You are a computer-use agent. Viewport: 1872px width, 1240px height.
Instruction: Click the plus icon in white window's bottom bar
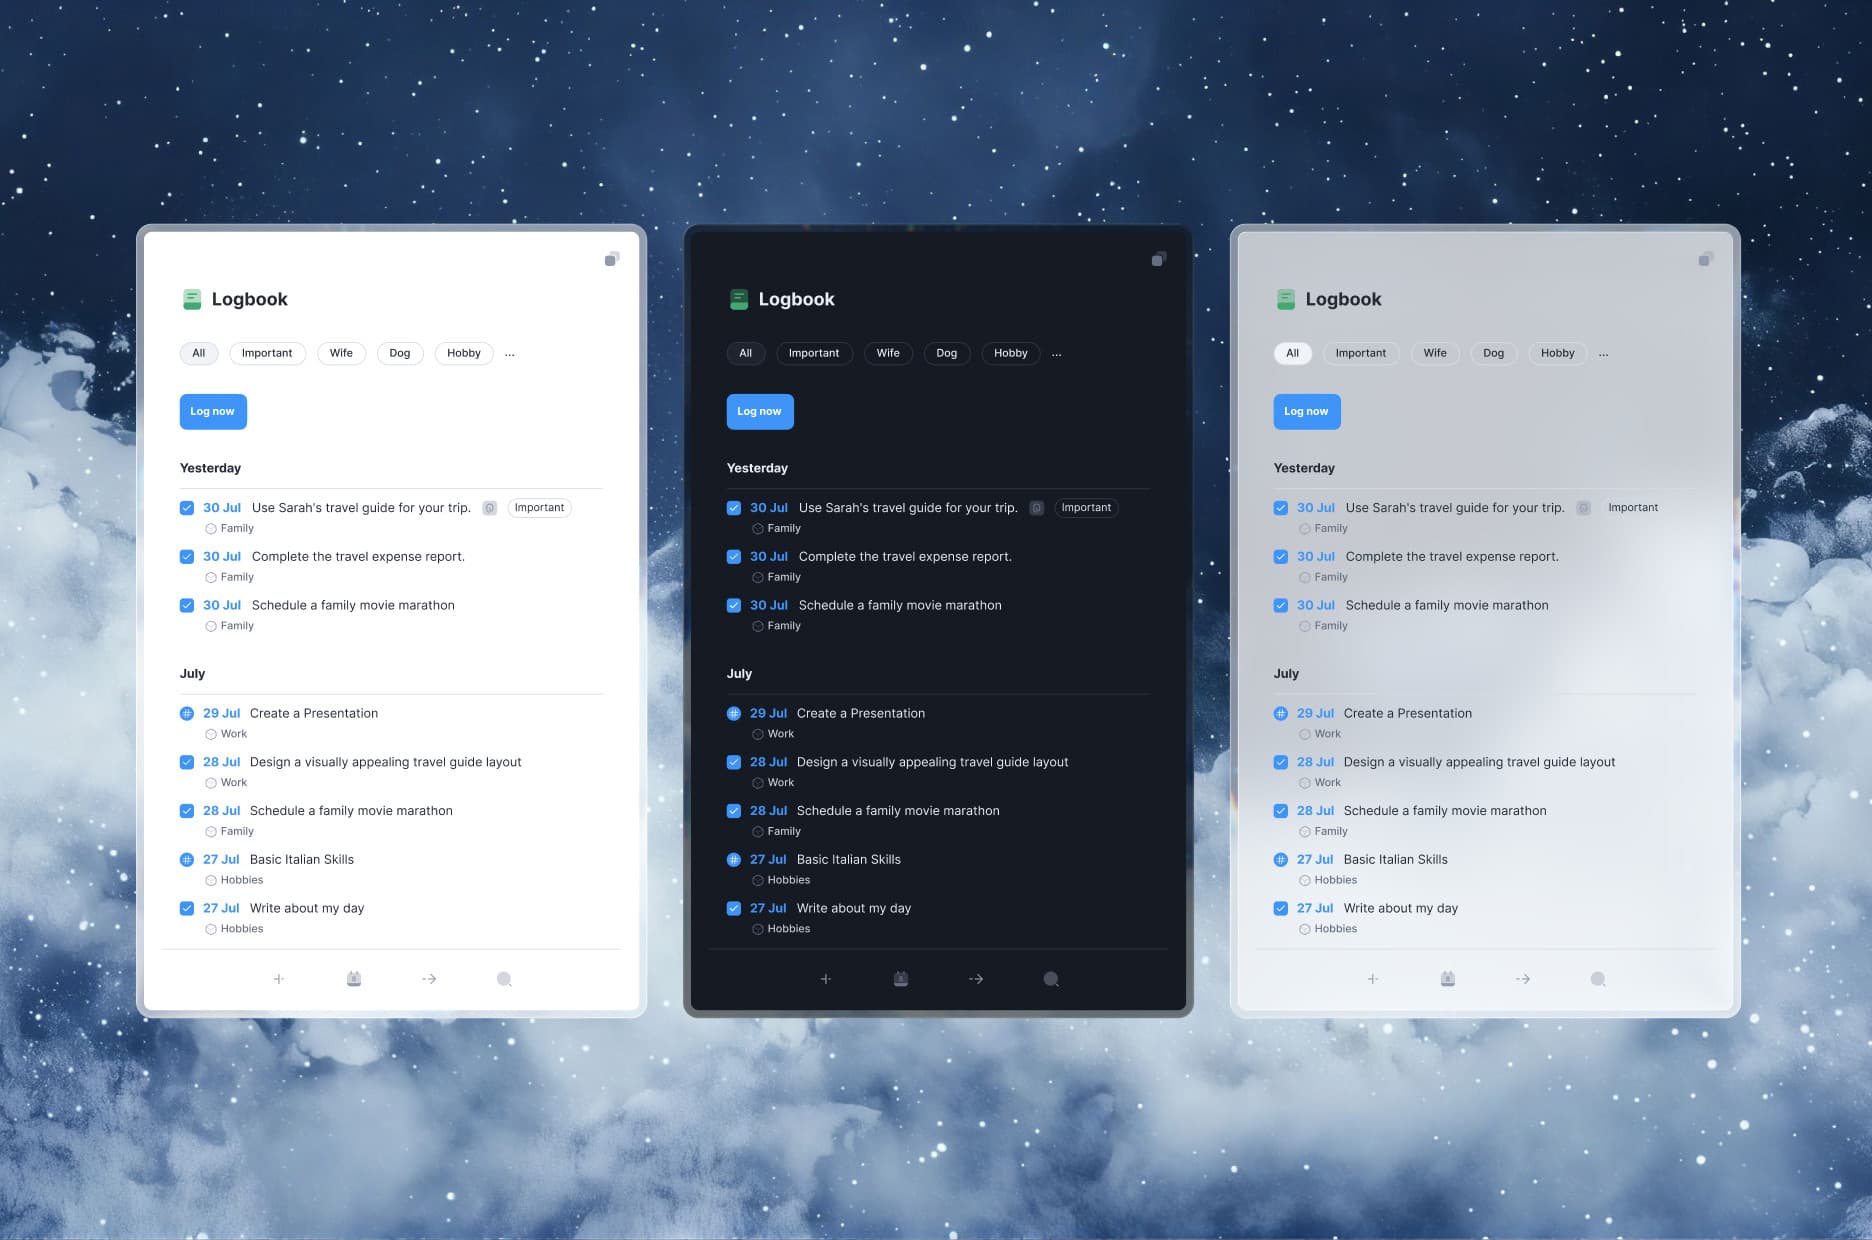coord(279,979)
